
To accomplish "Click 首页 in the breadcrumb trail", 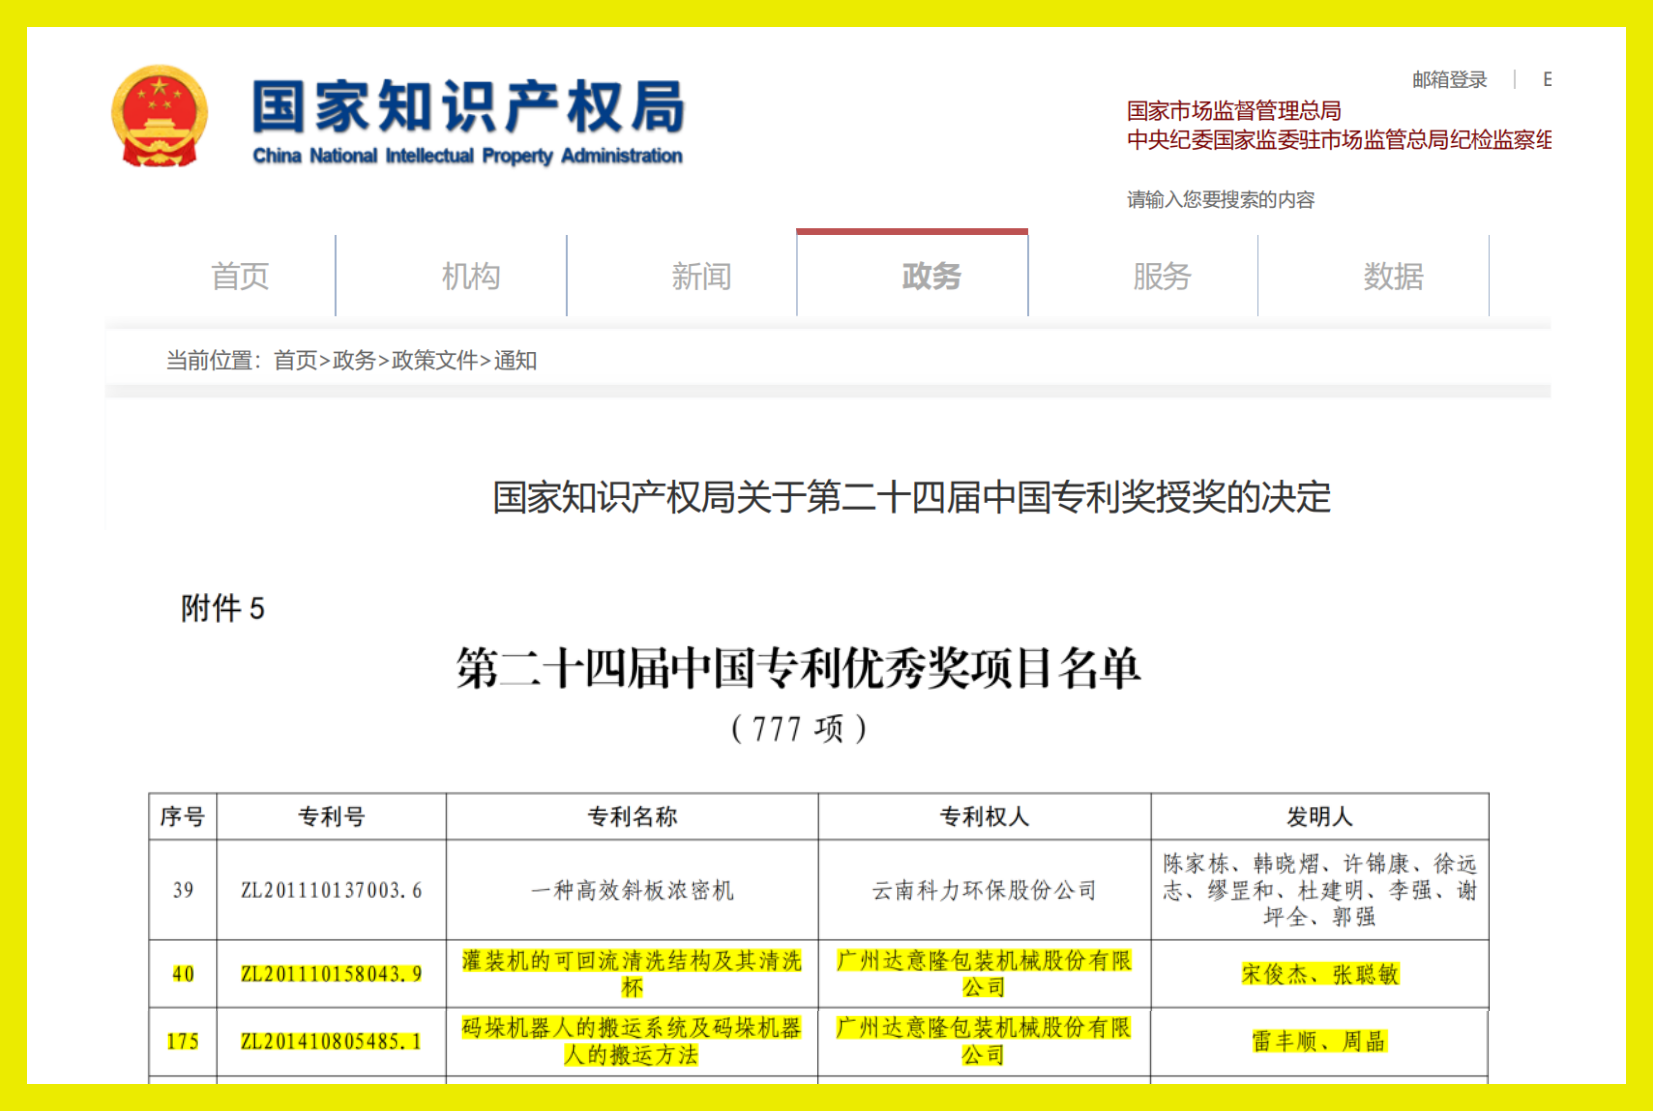I will point(294,362).
